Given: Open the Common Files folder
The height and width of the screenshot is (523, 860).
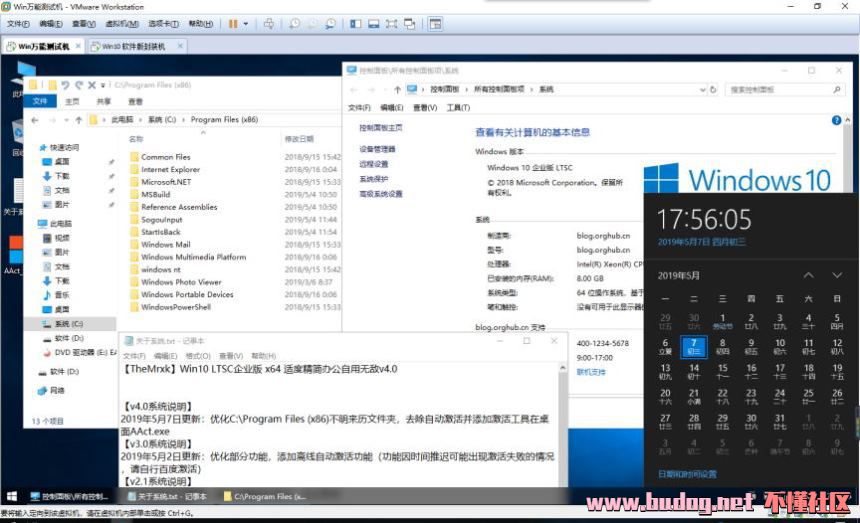Looking at the screenshot, I should [165, 157].
